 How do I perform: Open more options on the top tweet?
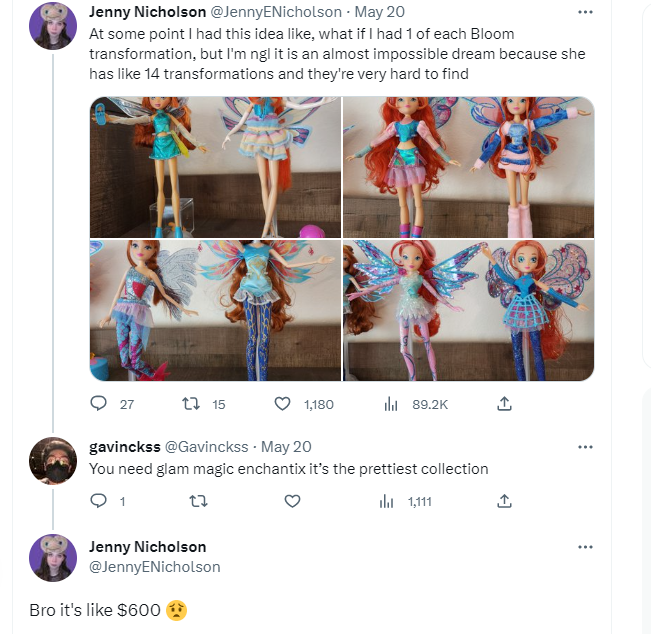tap(586, 13)
